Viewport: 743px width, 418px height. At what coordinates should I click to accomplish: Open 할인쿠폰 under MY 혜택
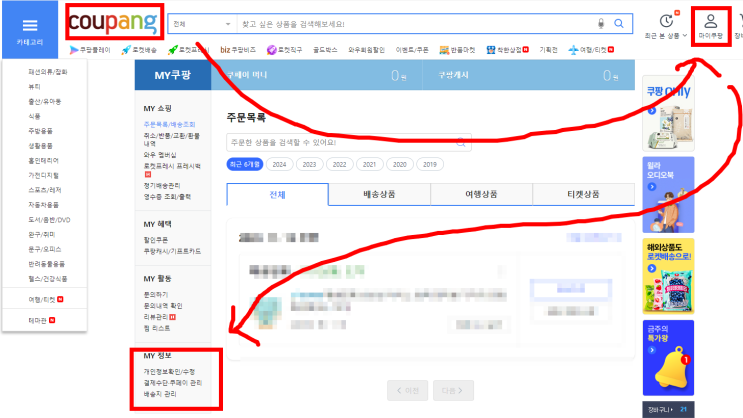(156, 240)
